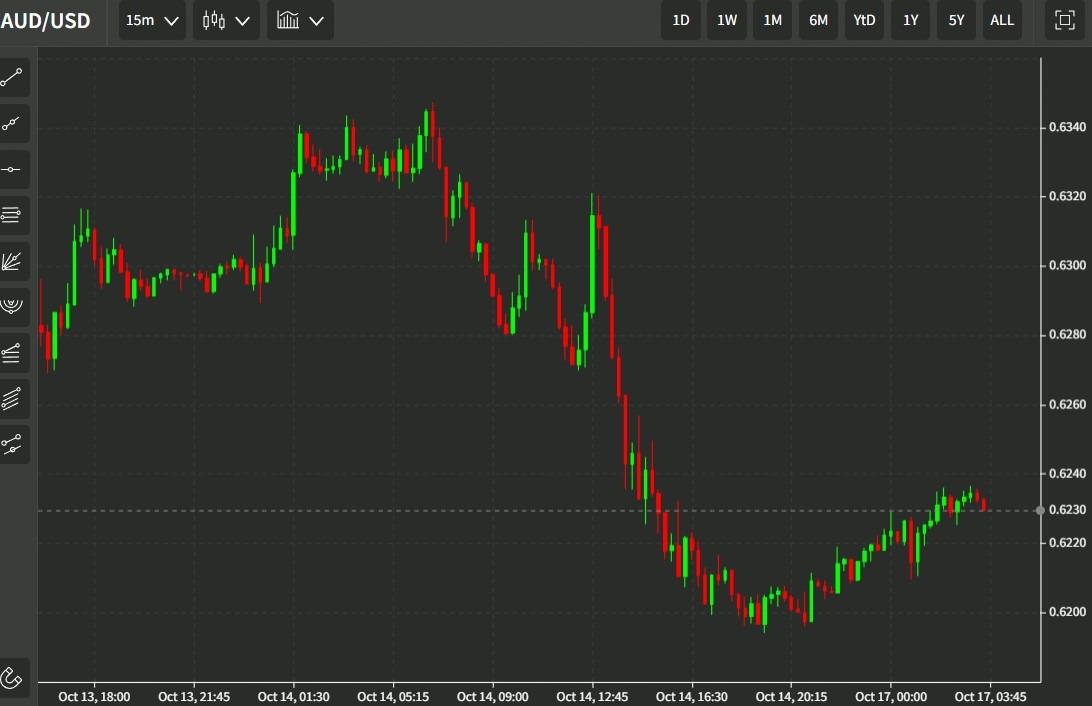Expand the chart style dropdown
Screen dimensions: 1092x706
(x=299, y=20)
